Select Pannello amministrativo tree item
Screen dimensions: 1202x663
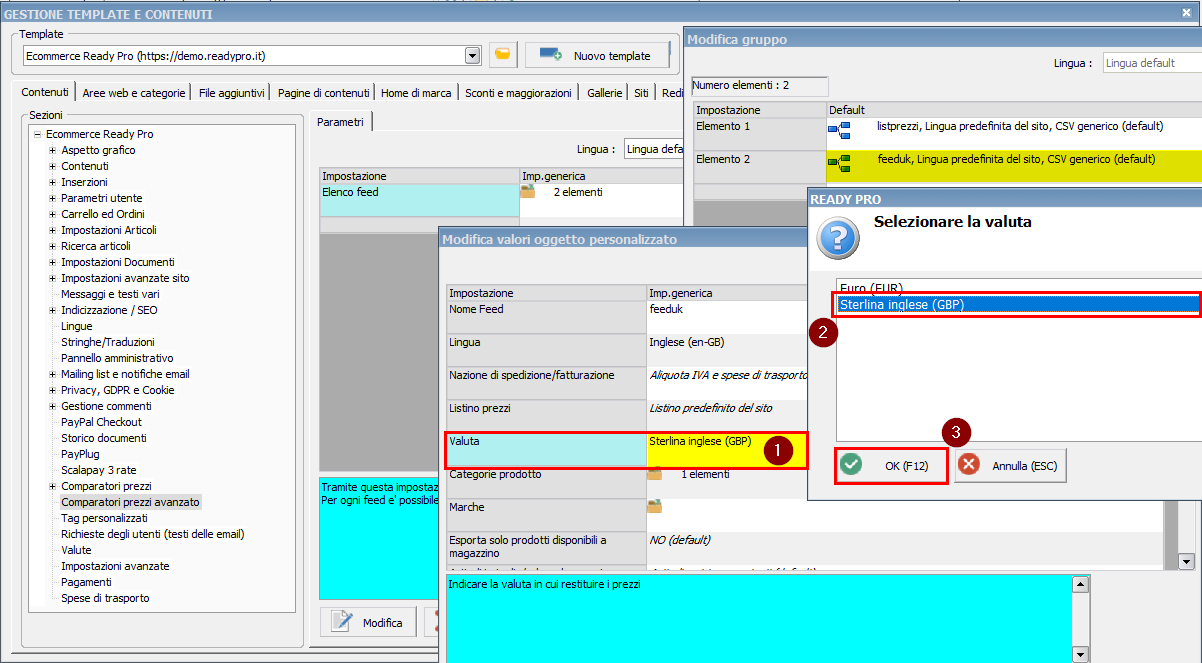tap(117, 358)
